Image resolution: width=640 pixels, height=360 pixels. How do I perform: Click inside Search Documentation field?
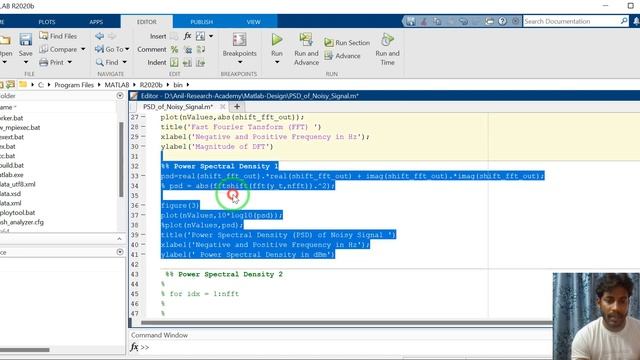point(571,21)
